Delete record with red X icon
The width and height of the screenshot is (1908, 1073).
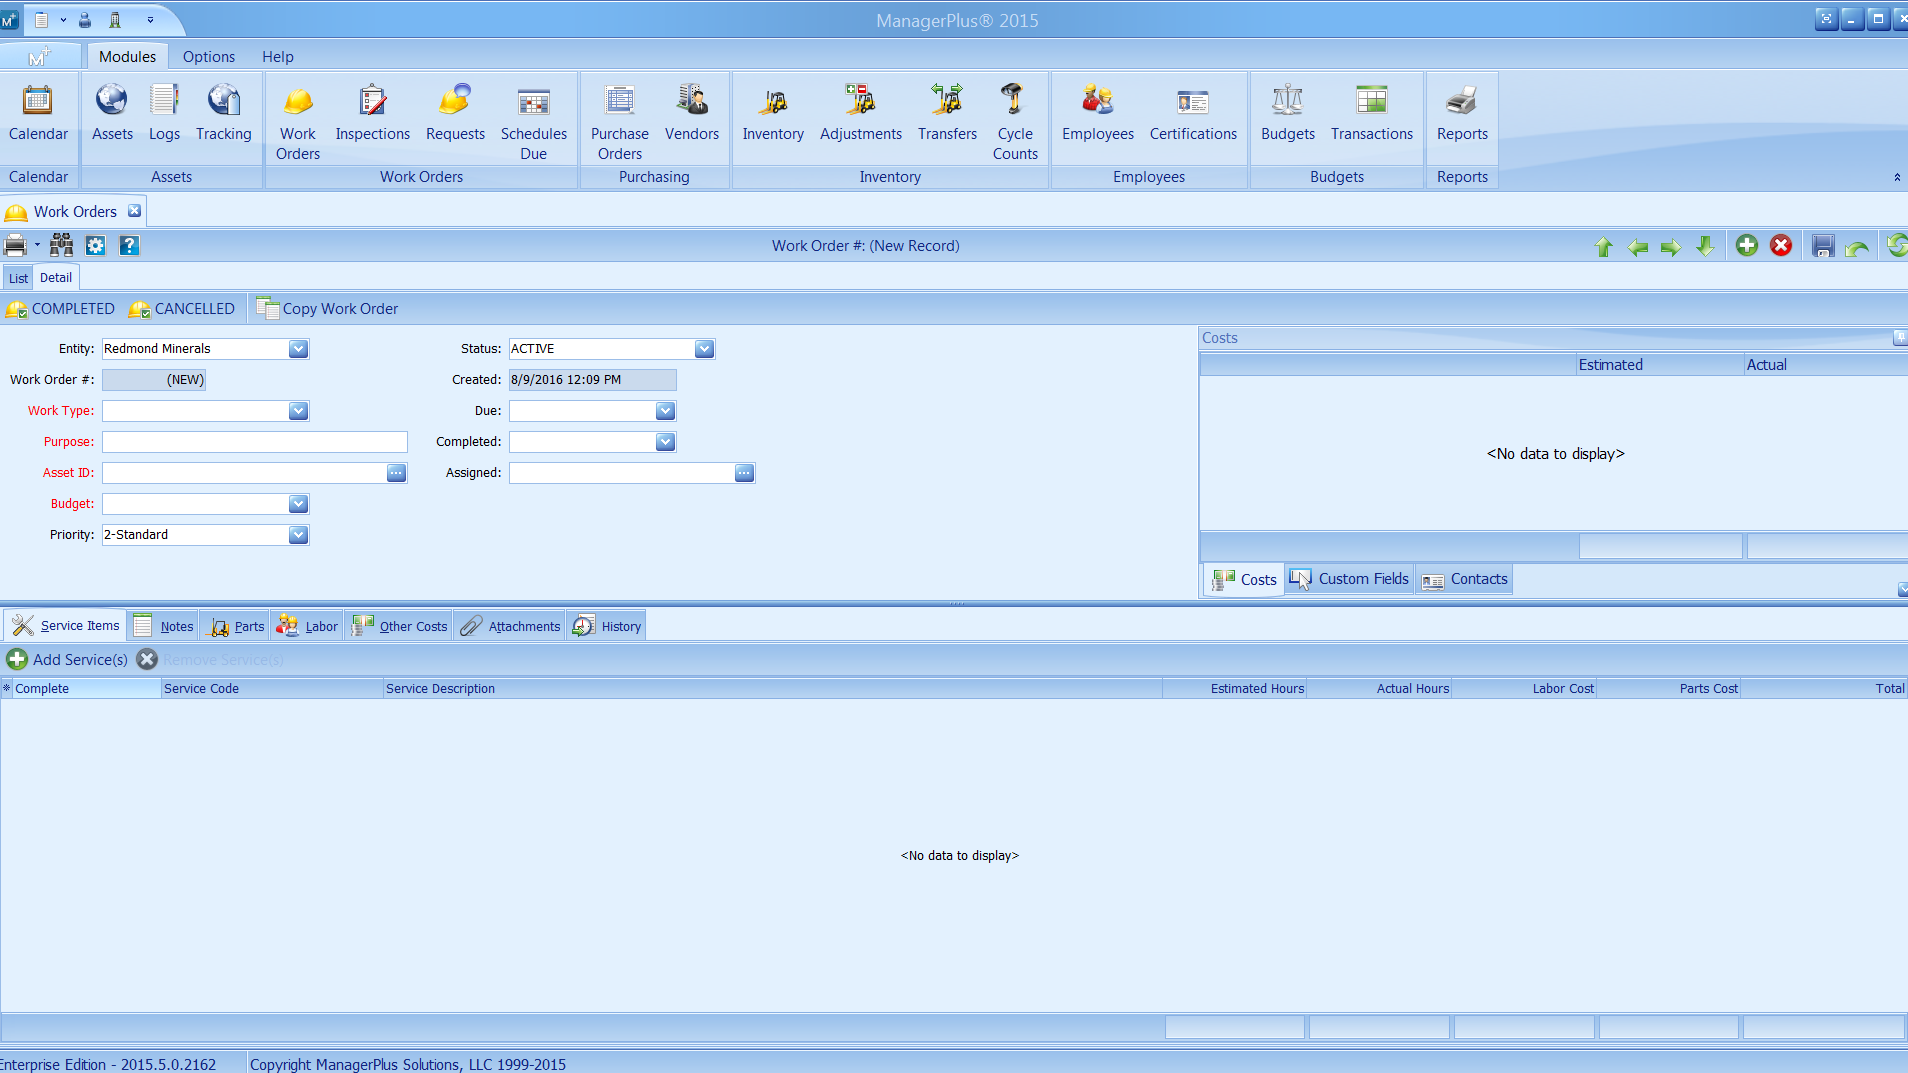pyautogui.click(x=1781, y=245)
